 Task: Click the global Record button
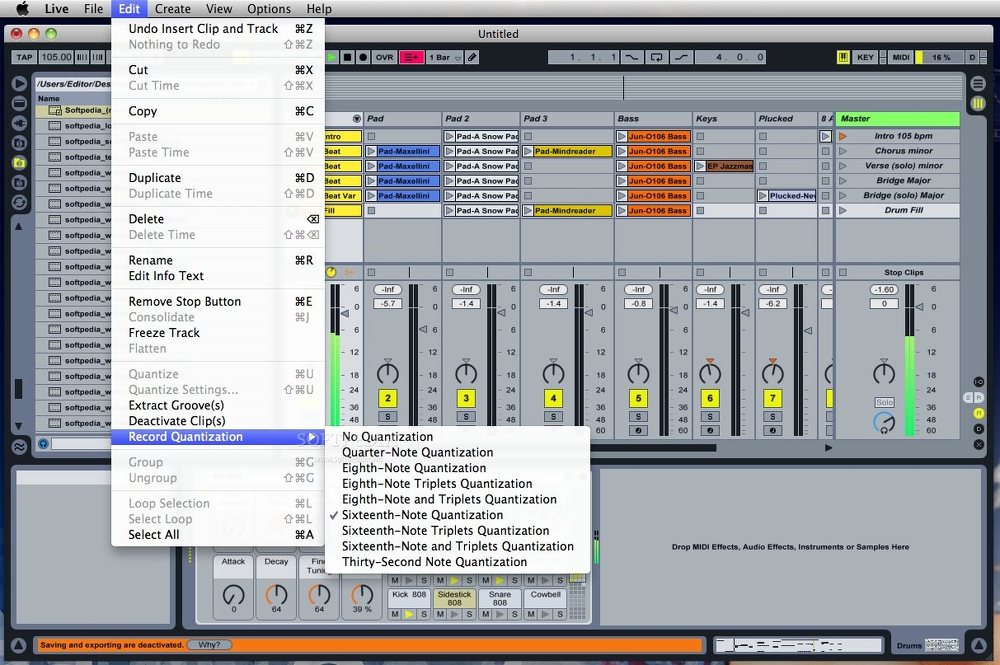(x=363, y=58)
